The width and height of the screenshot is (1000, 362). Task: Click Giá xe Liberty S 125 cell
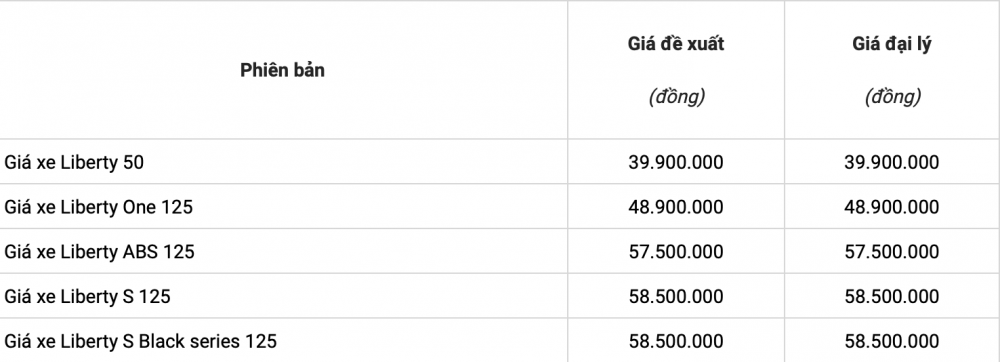(87, 296)
